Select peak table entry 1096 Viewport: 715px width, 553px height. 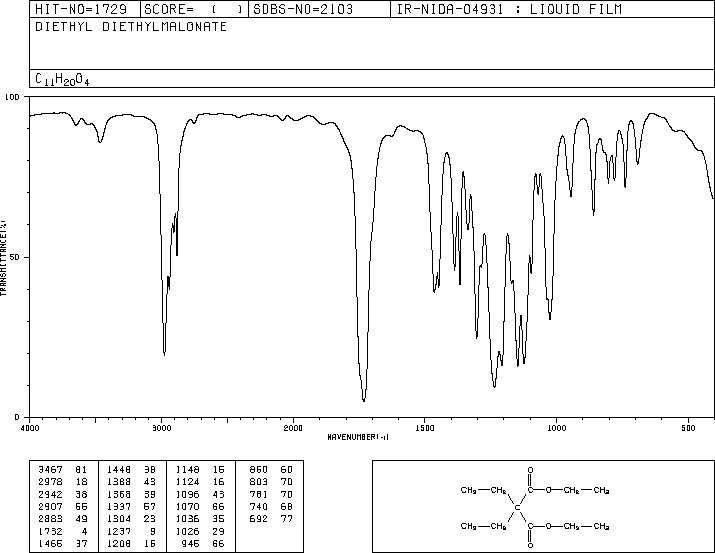(187, 494)
